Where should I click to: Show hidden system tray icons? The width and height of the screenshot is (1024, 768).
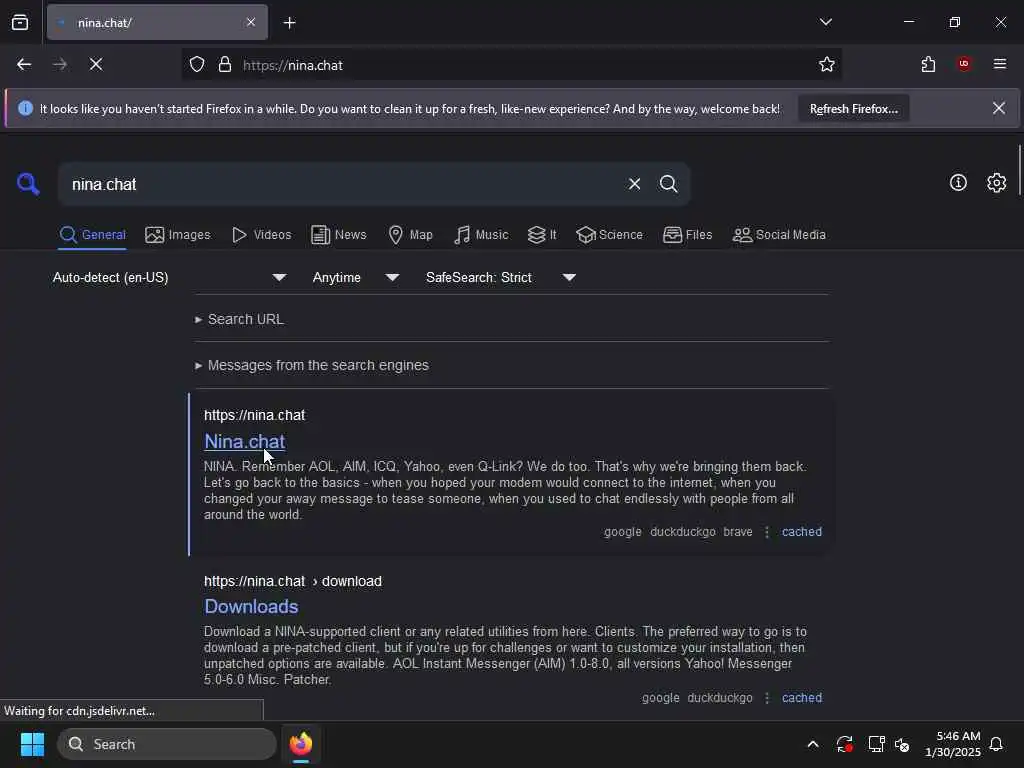[813, 744]
